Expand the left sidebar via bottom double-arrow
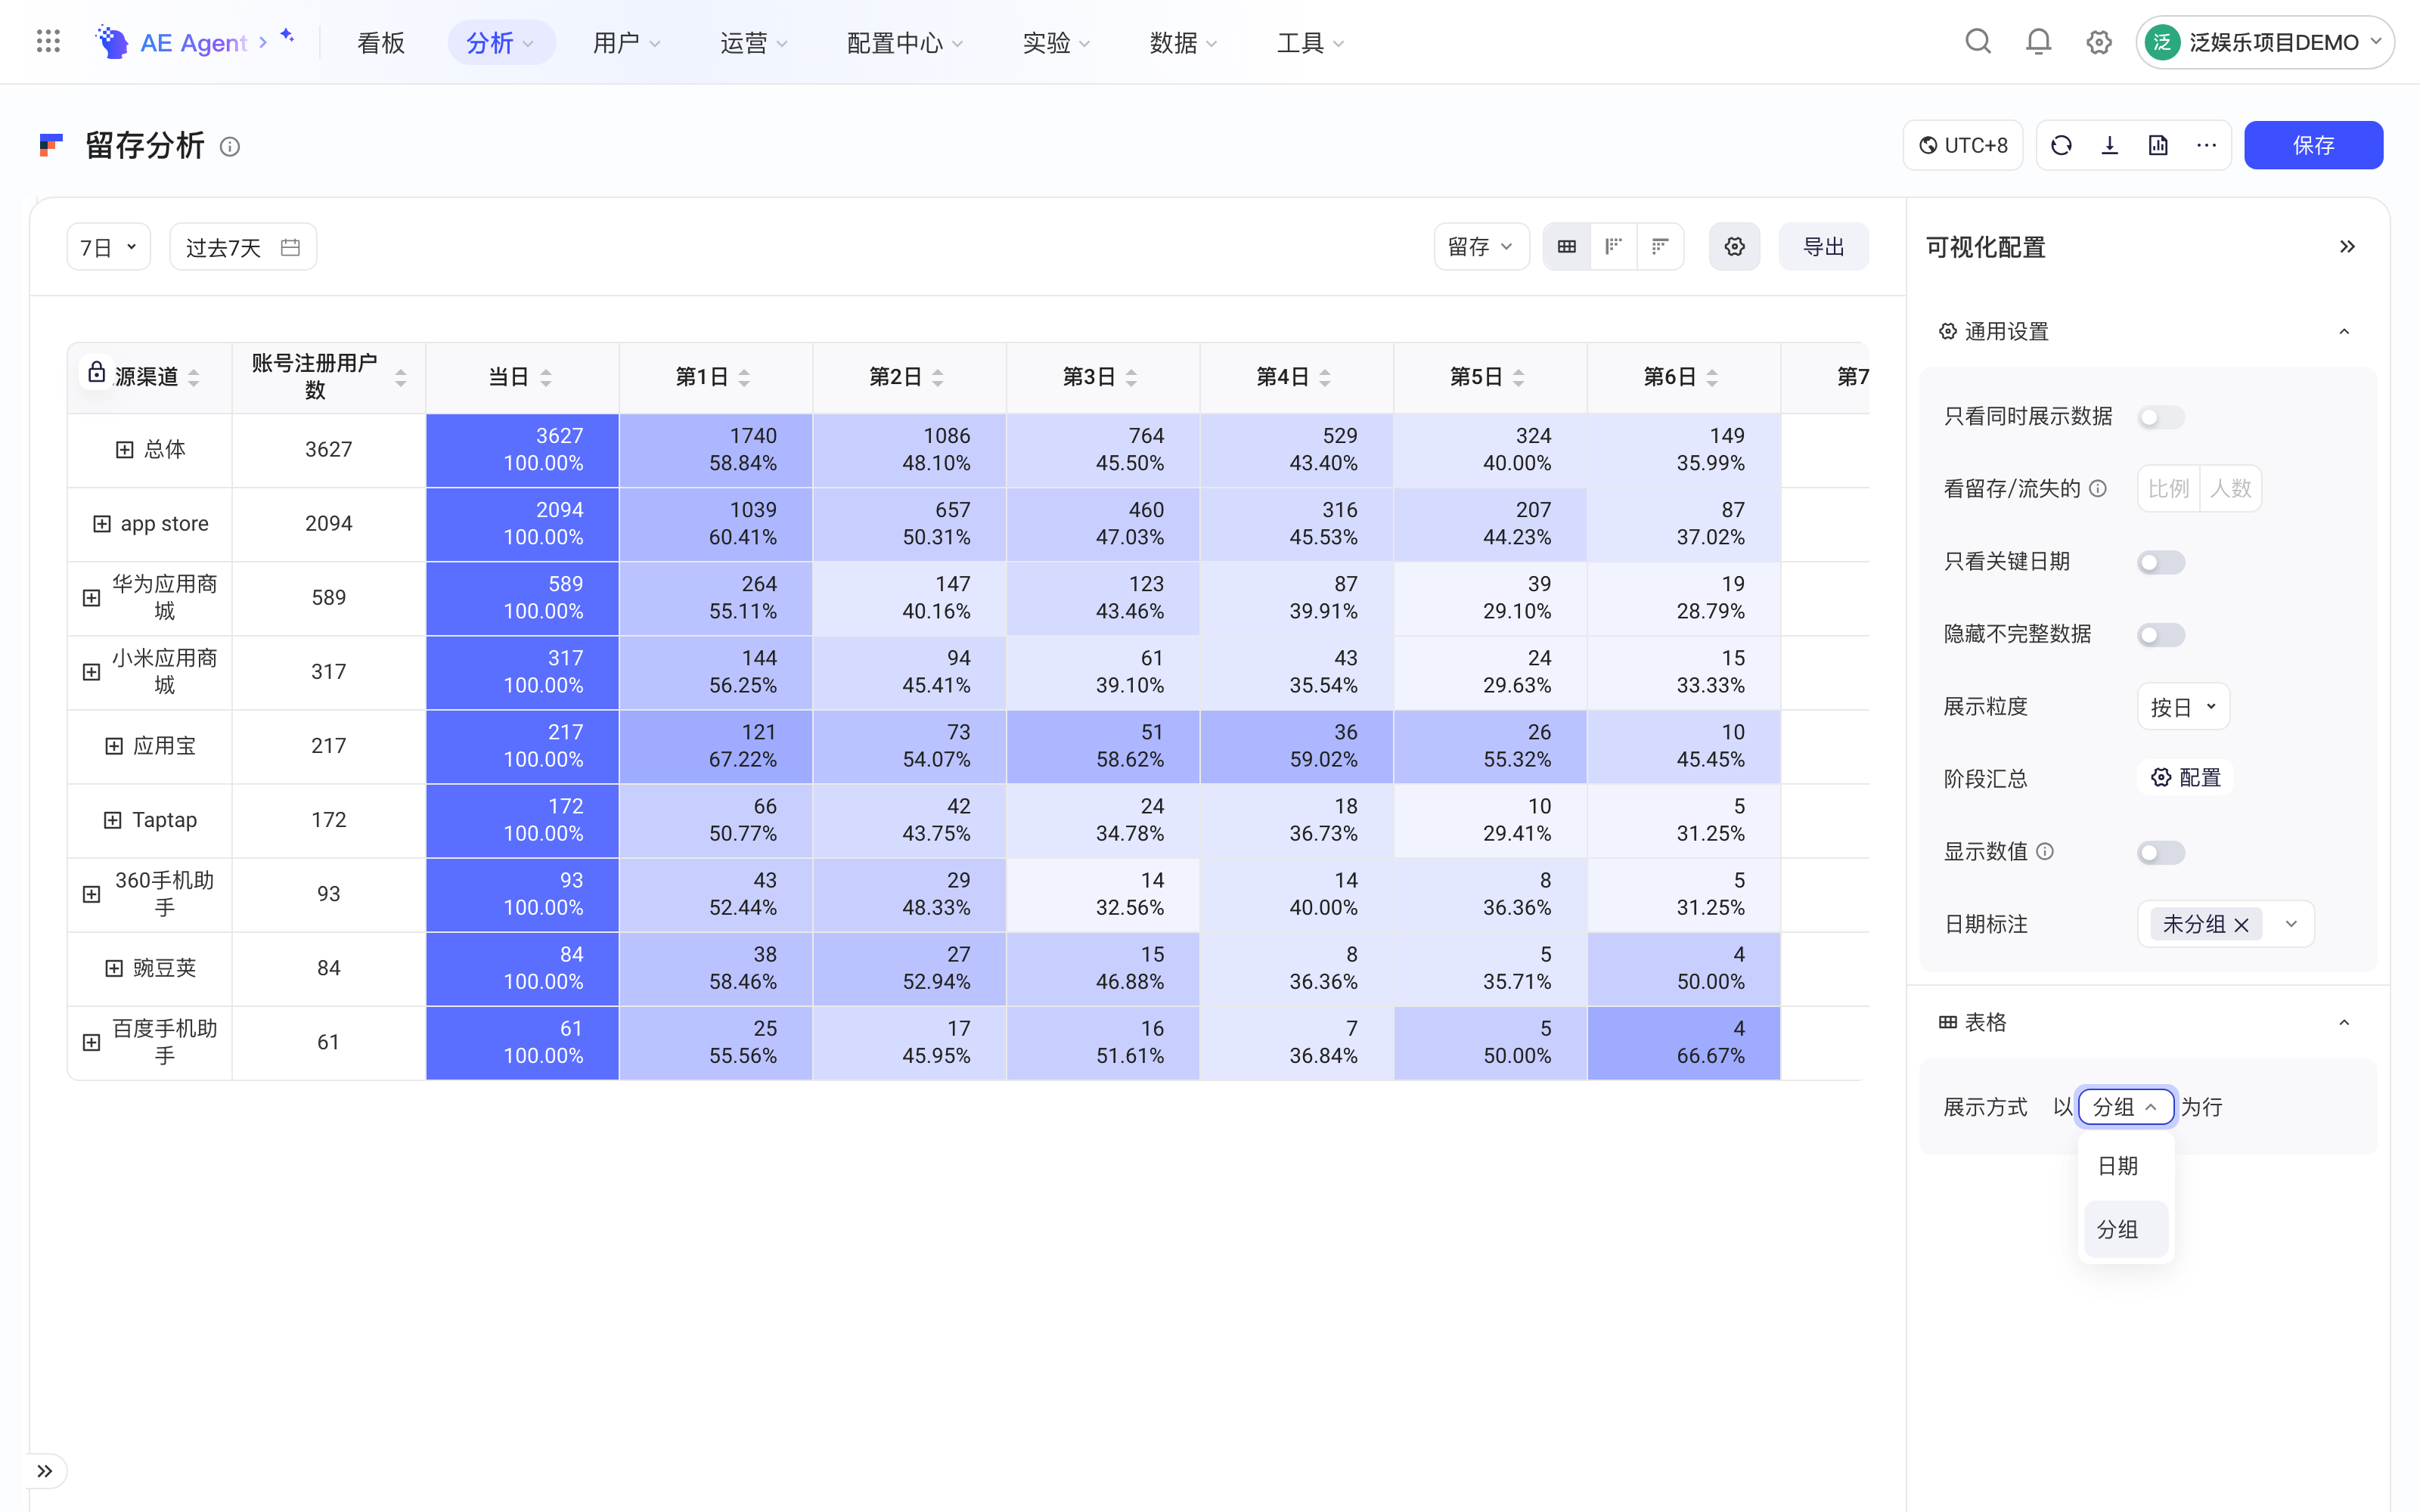The height and width of the screenshot is (1512, 2420). (45, 1471)
